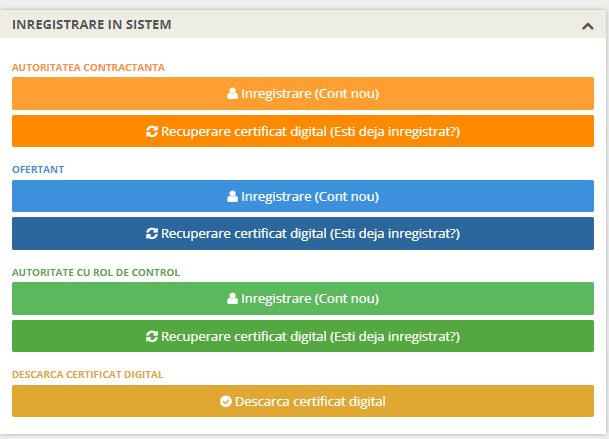Click refresh icon on orange Recuperare button
Image resolution: width=609 pixels, height=439 pixels.
click(x=152, y=132)
